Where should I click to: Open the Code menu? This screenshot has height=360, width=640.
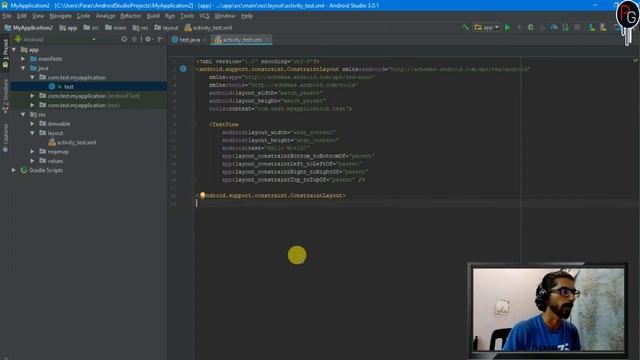click(x=83, y=16)
